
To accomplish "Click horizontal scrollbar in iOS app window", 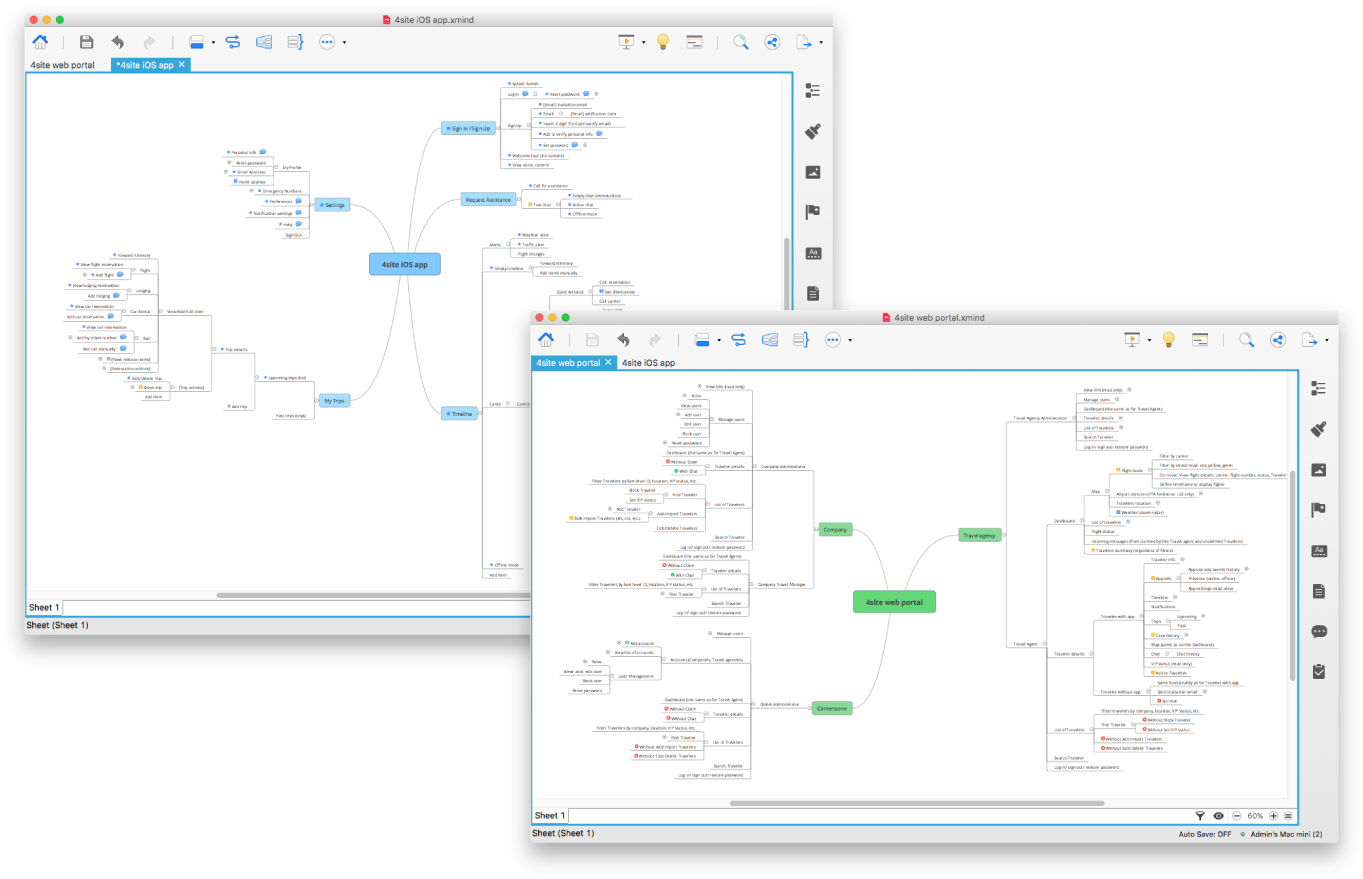I will [373, 595].
